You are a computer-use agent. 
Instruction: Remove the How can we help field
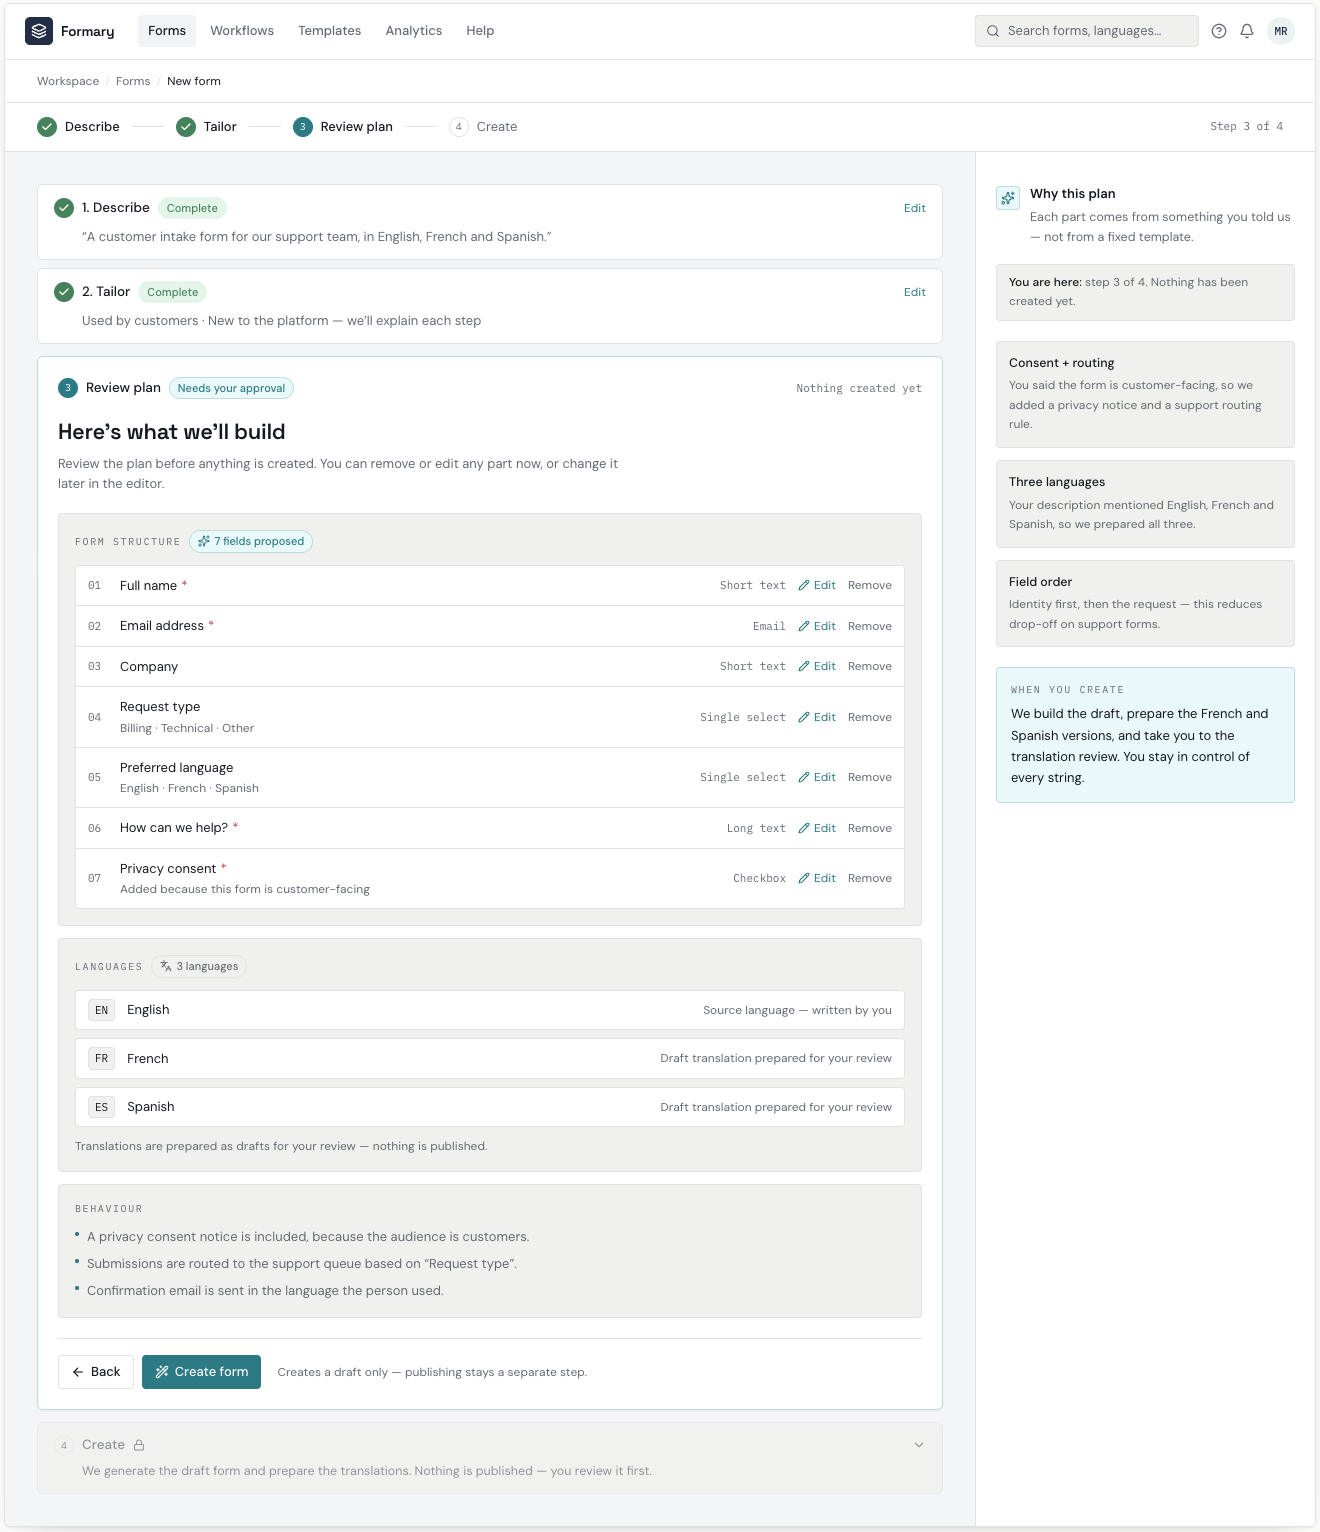point(870,828)
